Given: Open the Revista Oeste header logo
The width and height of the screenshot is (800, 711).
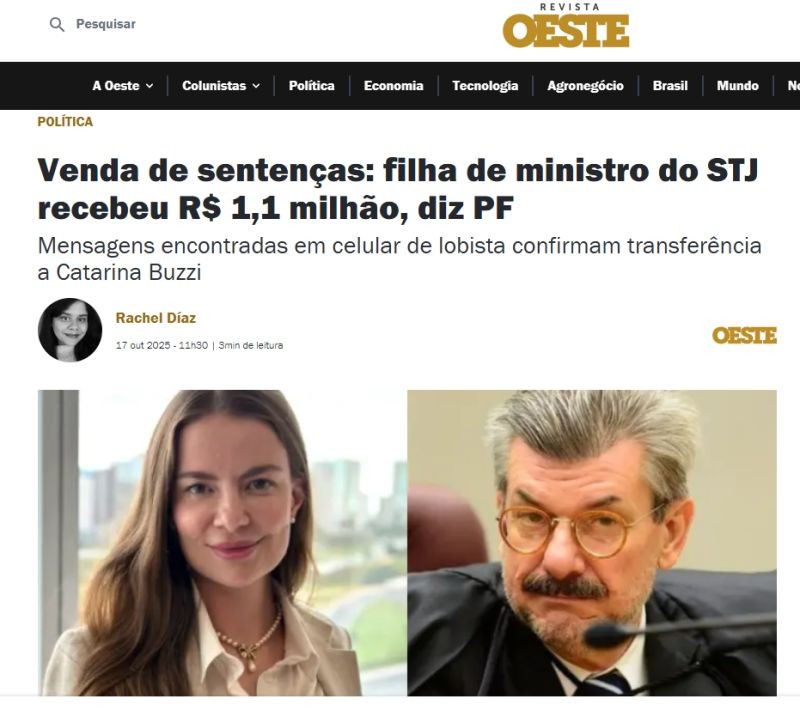Looking at the screenshot, I should point(565,26).
